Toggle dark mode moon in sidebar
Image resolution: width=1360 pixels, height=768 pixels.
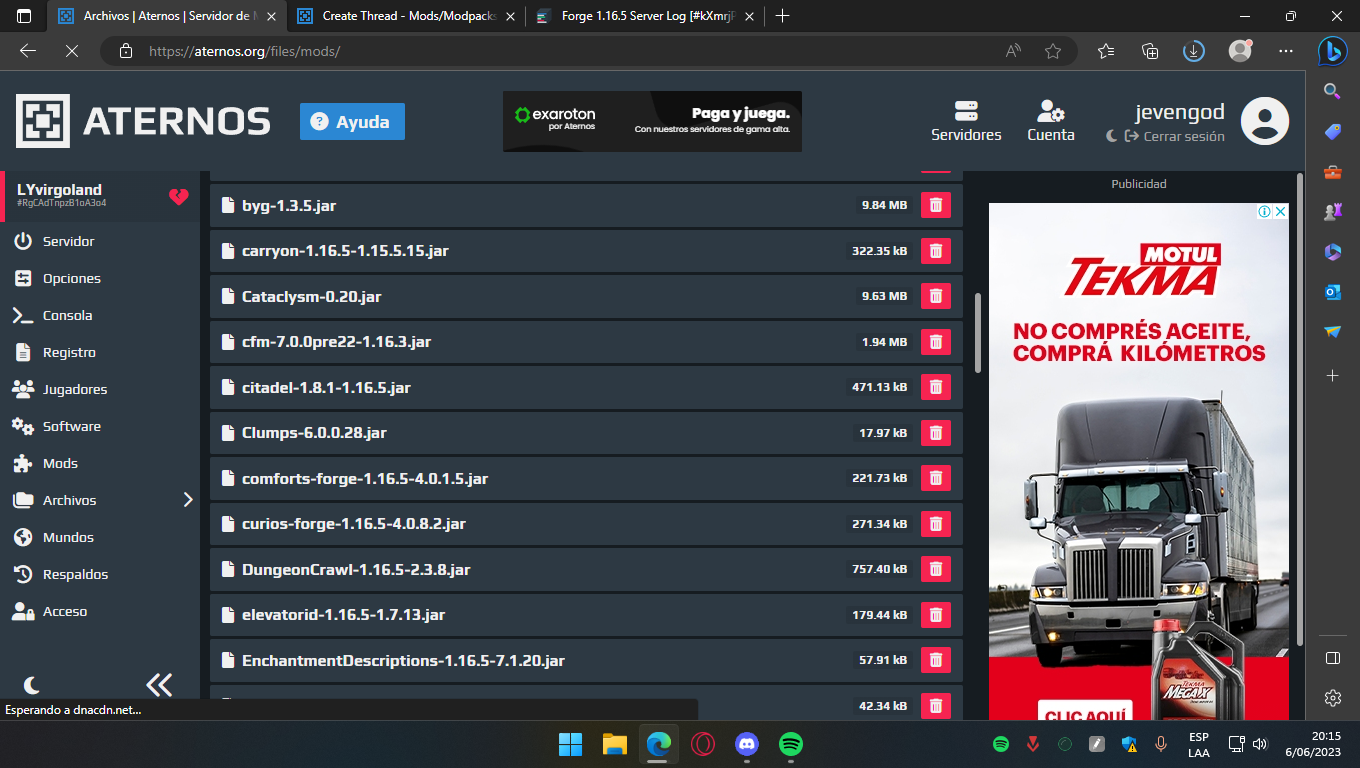pos(32,685)
